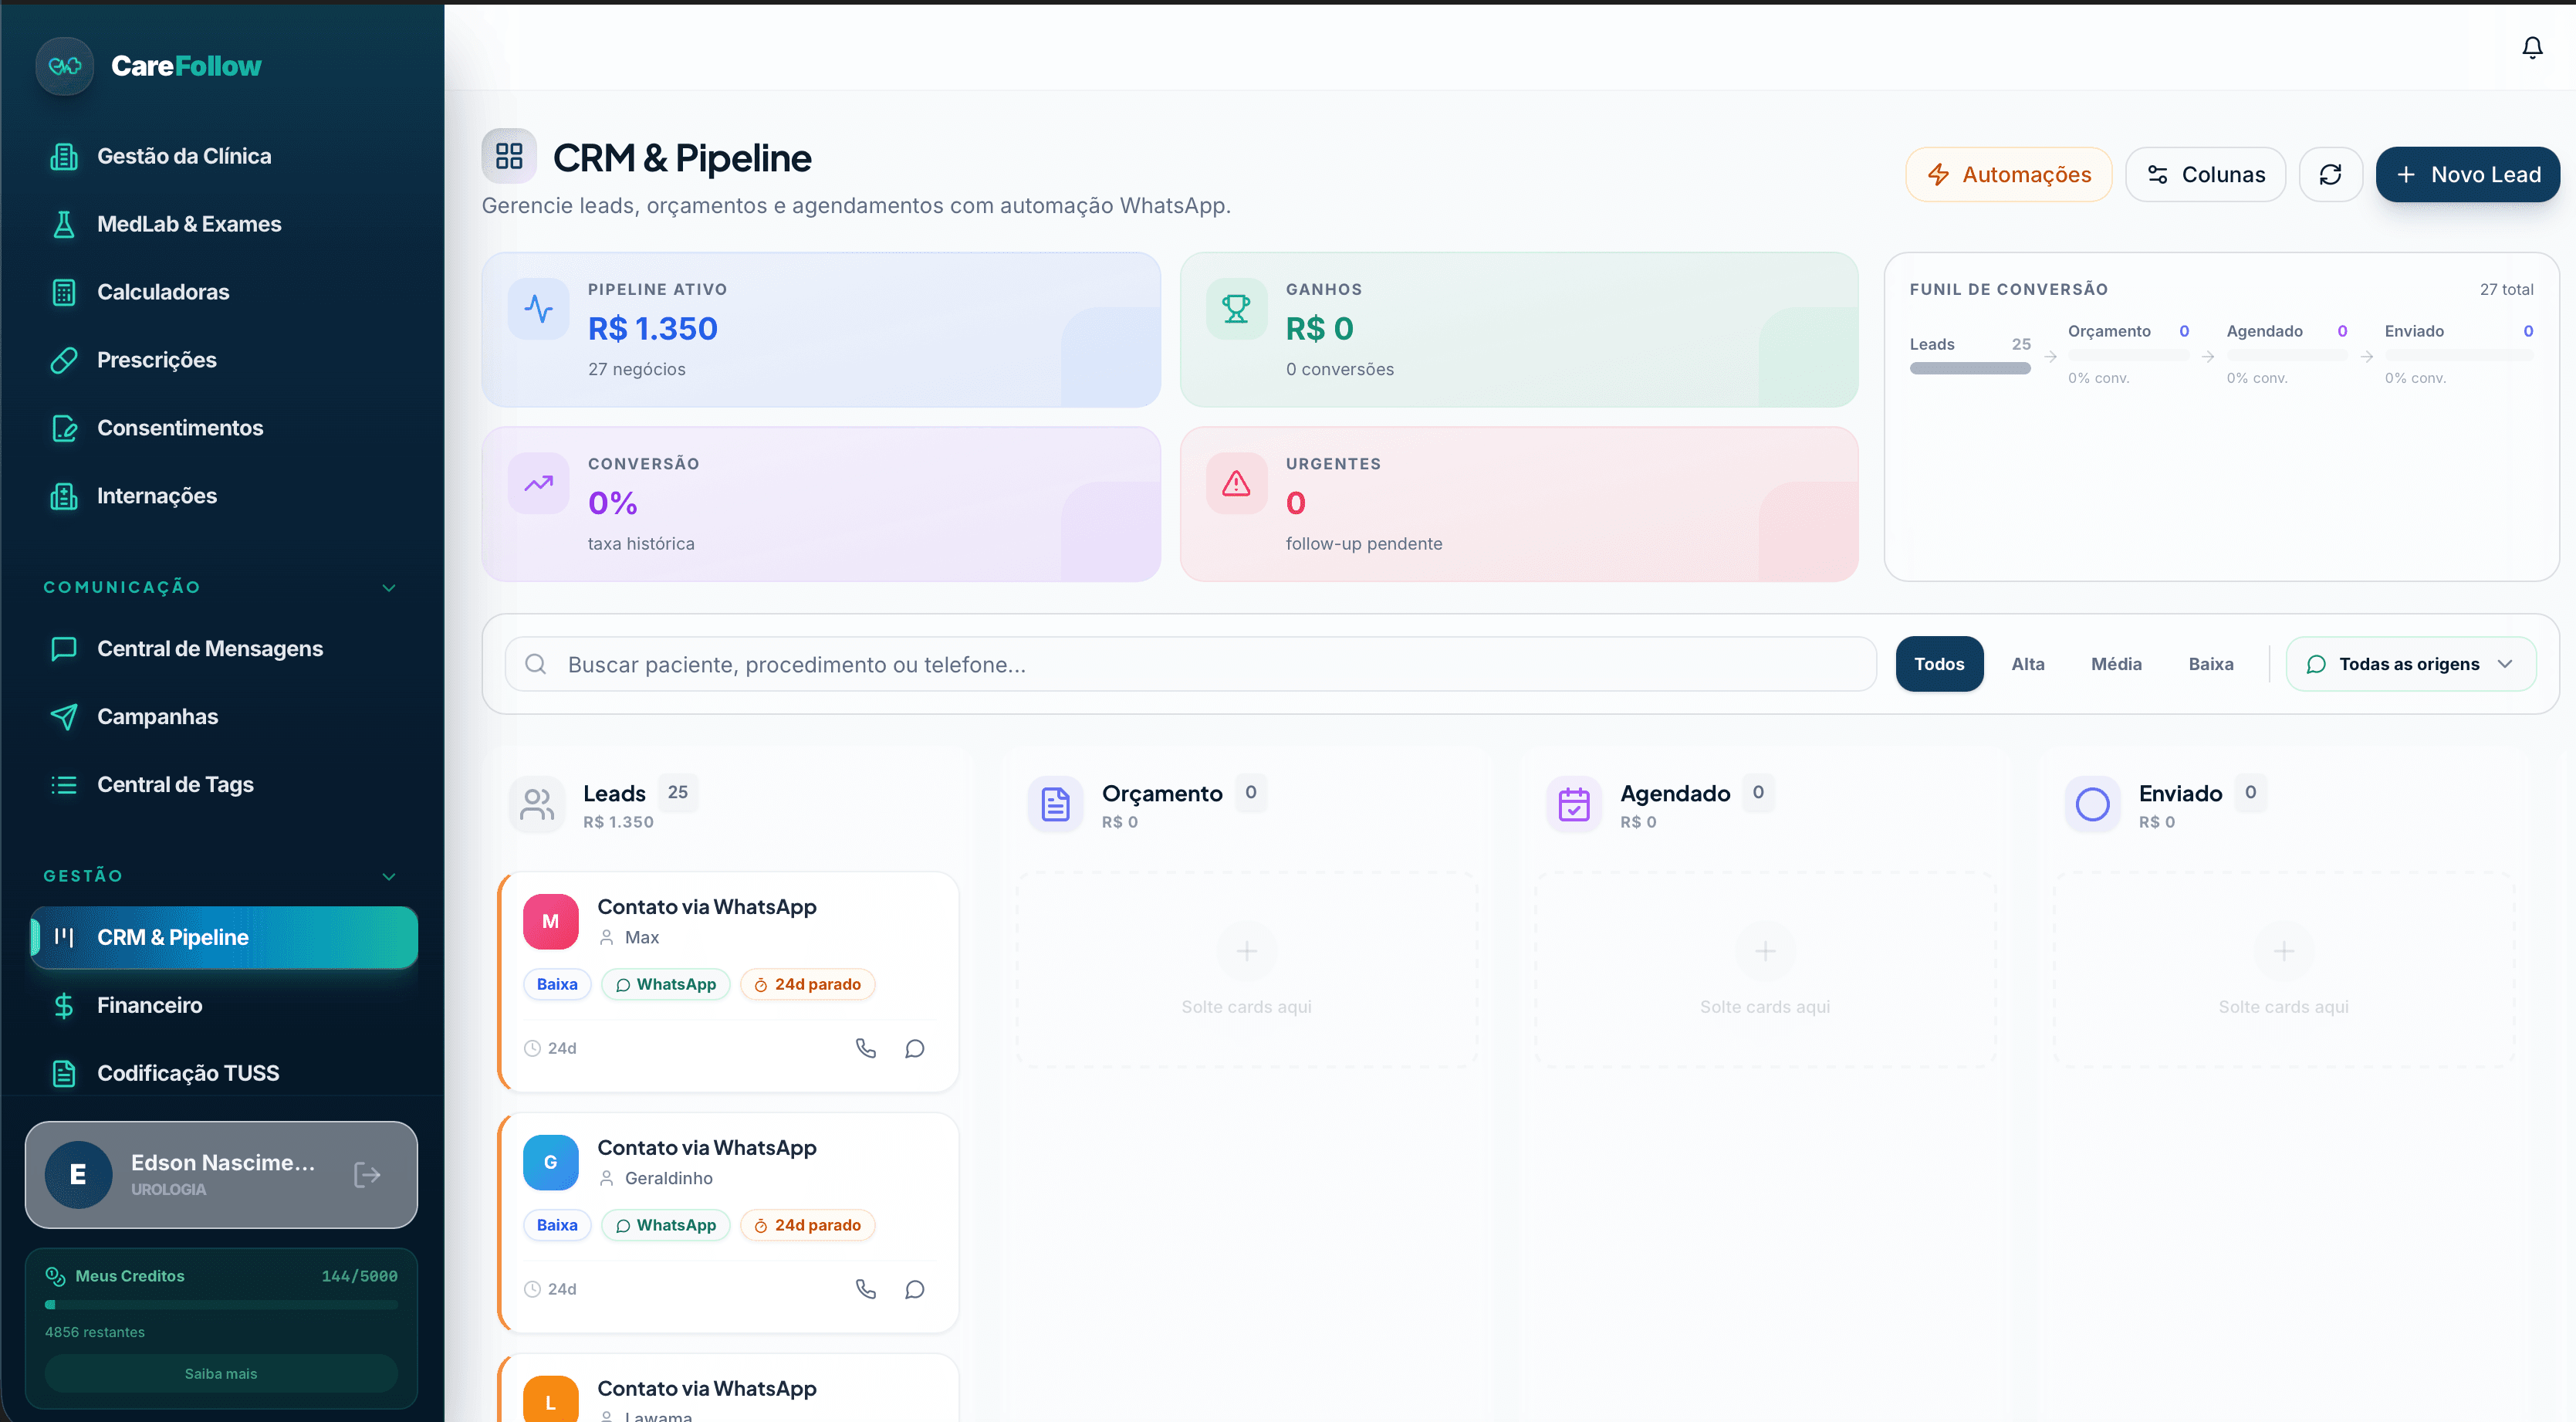Open Codificação TUSS page

[222, 1073]
